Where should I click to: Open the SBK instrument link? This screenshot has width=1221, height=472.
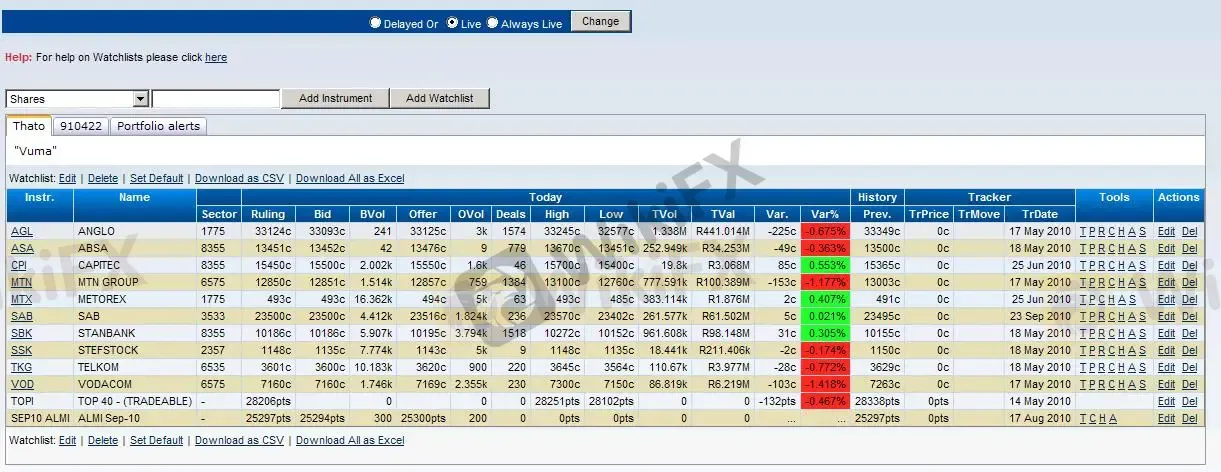point(21,333)
